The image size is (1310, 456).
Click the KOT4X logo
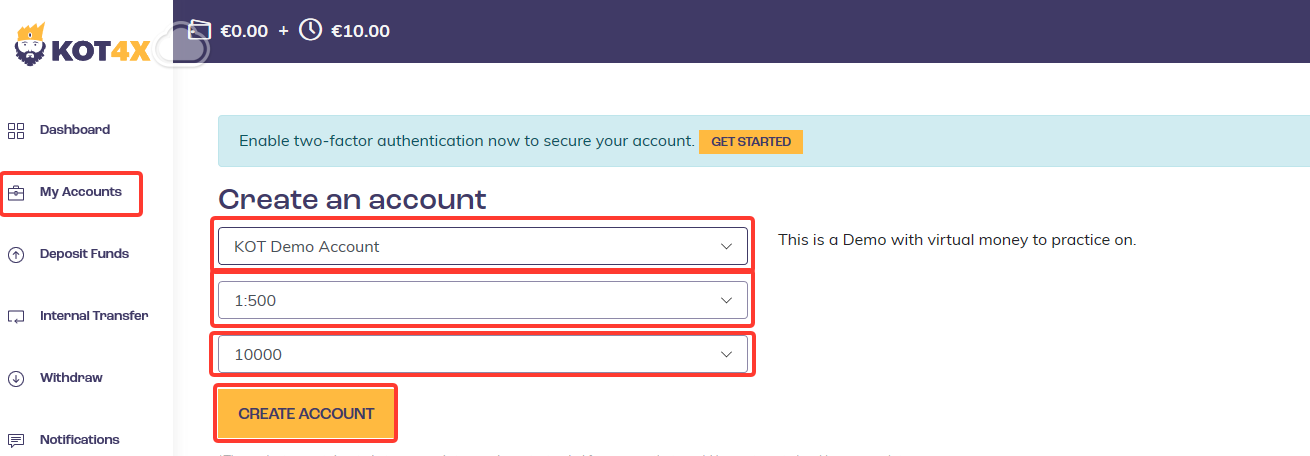[82, 46]
